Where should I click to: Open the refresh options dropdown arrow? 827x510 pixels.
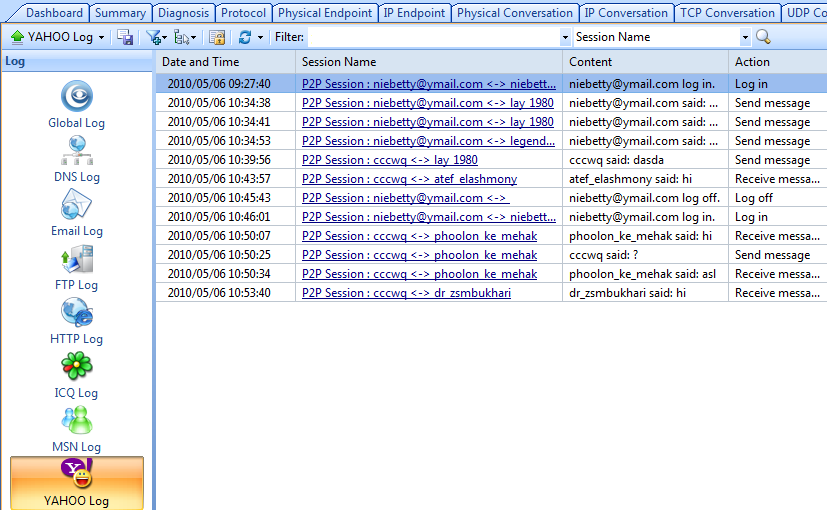click(x=260, y=37)
